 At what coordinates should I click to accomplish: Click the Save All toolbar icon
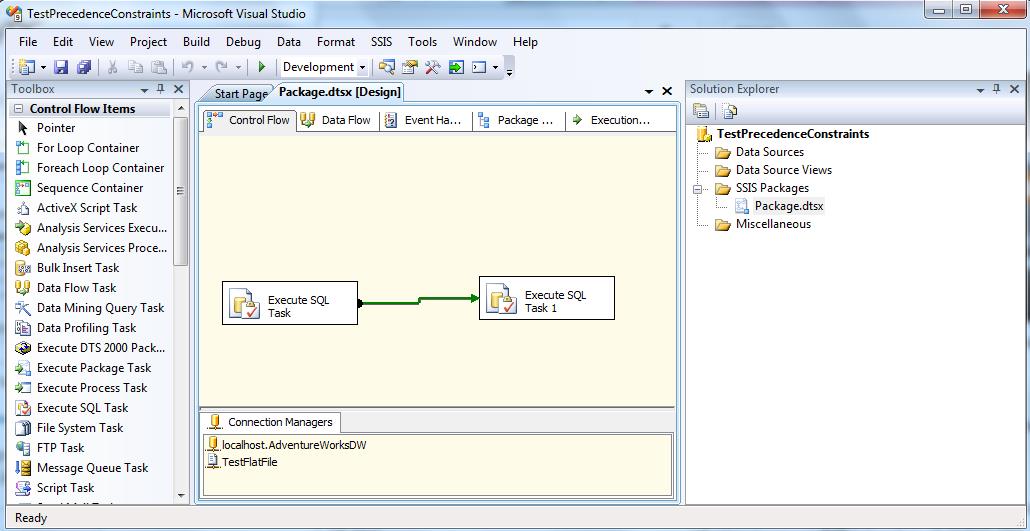click(84, 67)
